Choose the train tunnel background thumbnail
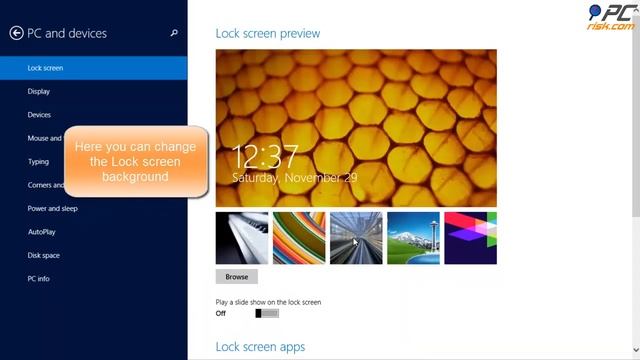640x360 pixels. (x=356, y=238)
